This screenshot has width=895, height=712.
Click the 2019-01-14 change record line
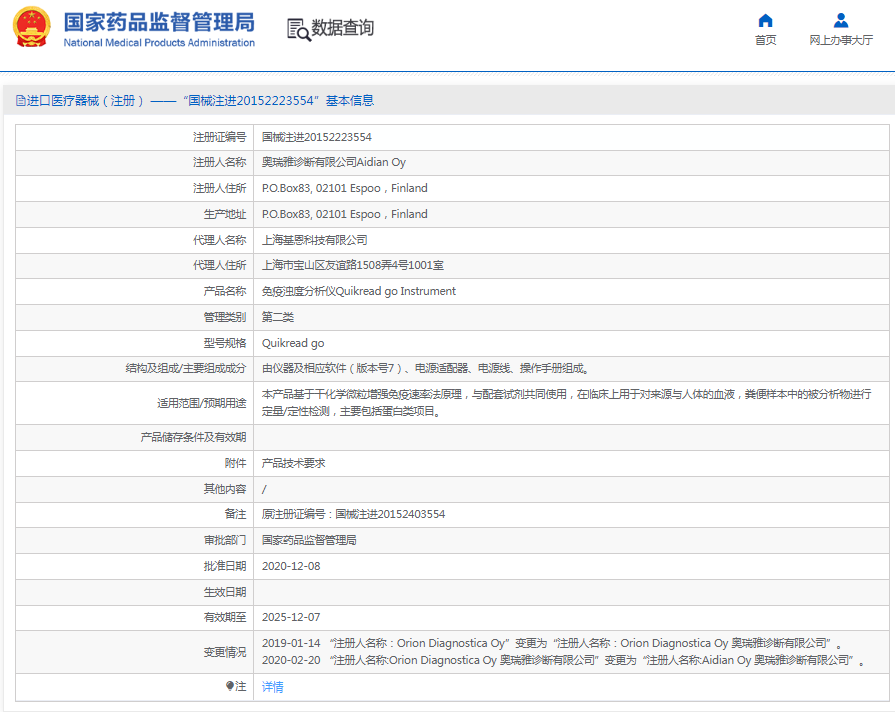click(551, 643)
